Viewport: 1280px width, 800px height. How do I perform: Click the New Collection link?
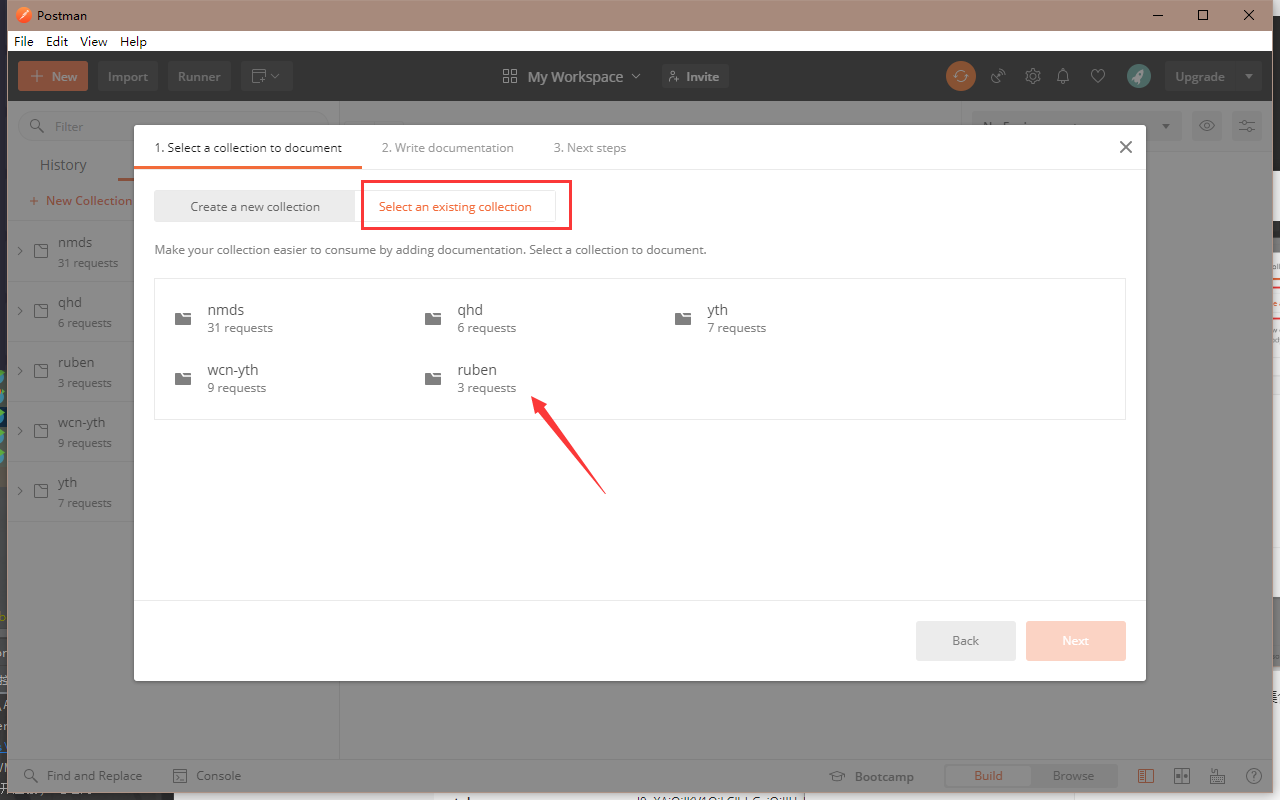pyautogui.click(x=80, y=201)
